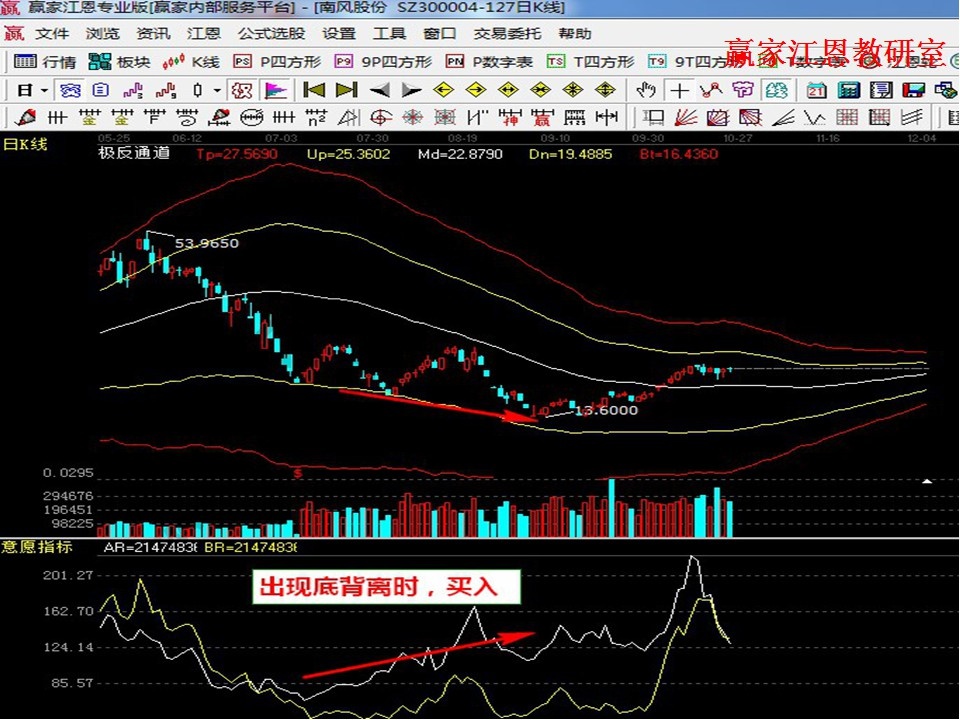Screen dimensions: 960x720
Task: Jump to first record with skip-back arrow
Action: coord(314,90)
